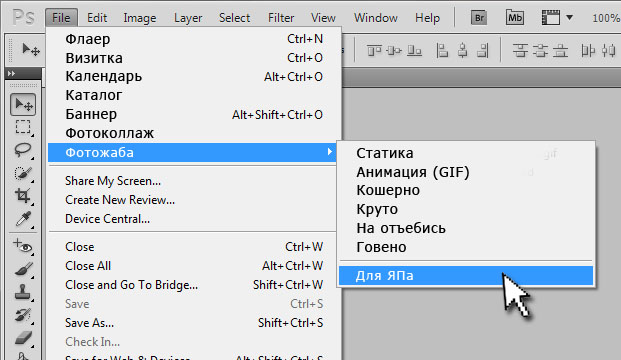
Task: Choose Визитка from the File menu
Action: click(x=194, y=58)
